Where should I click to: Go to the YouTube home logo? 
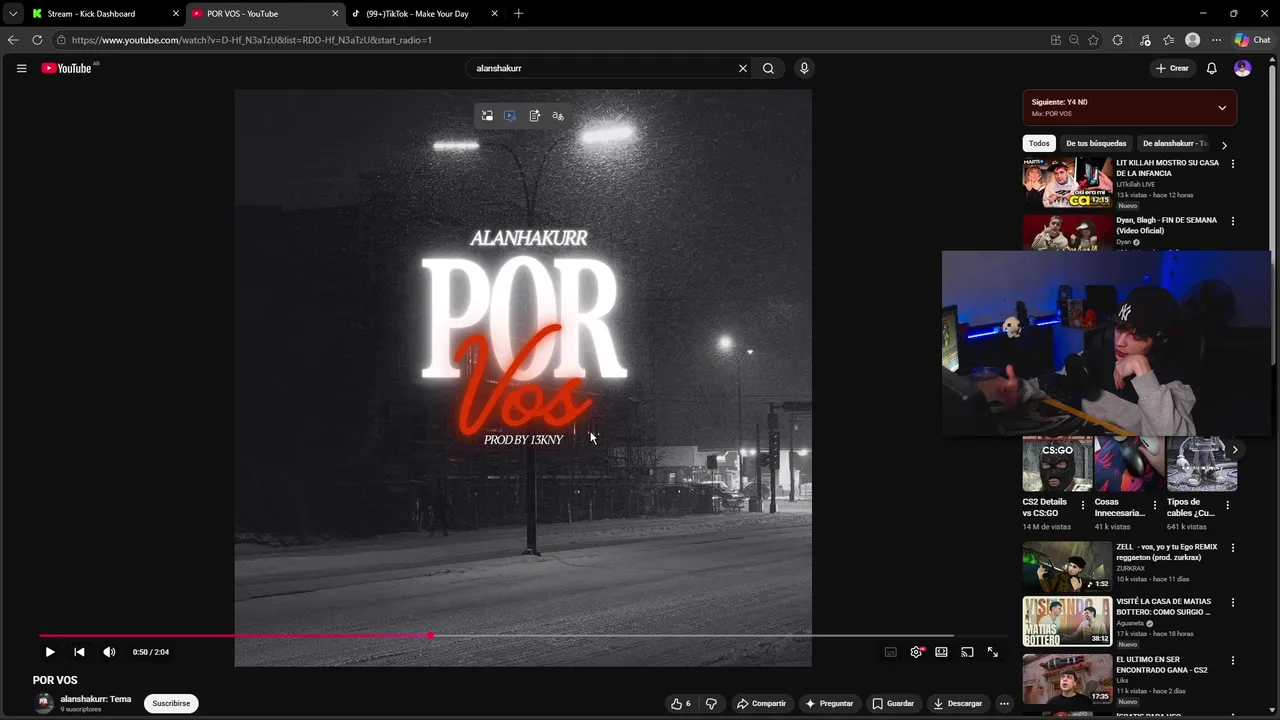coord(67,68)
